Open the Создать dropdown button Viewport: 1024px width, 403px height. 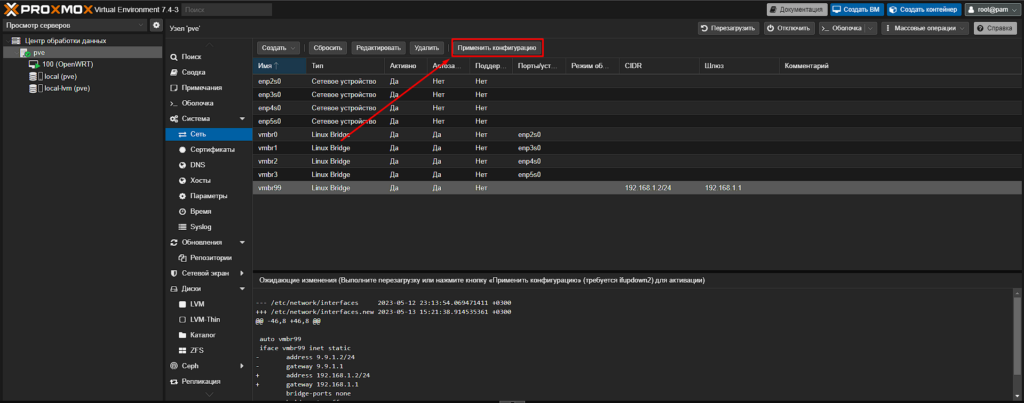click(x=279, y=48)
